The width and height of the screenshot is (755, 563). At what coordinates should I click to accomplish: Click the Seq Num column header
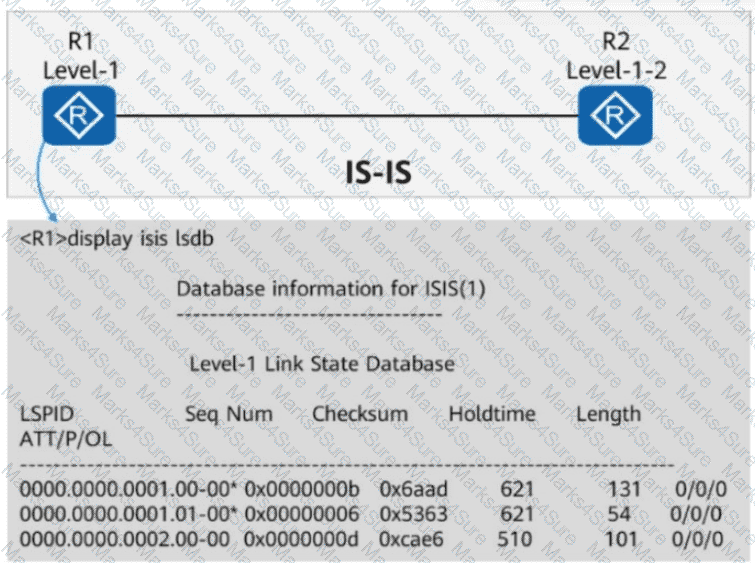[x=229, y=414]
